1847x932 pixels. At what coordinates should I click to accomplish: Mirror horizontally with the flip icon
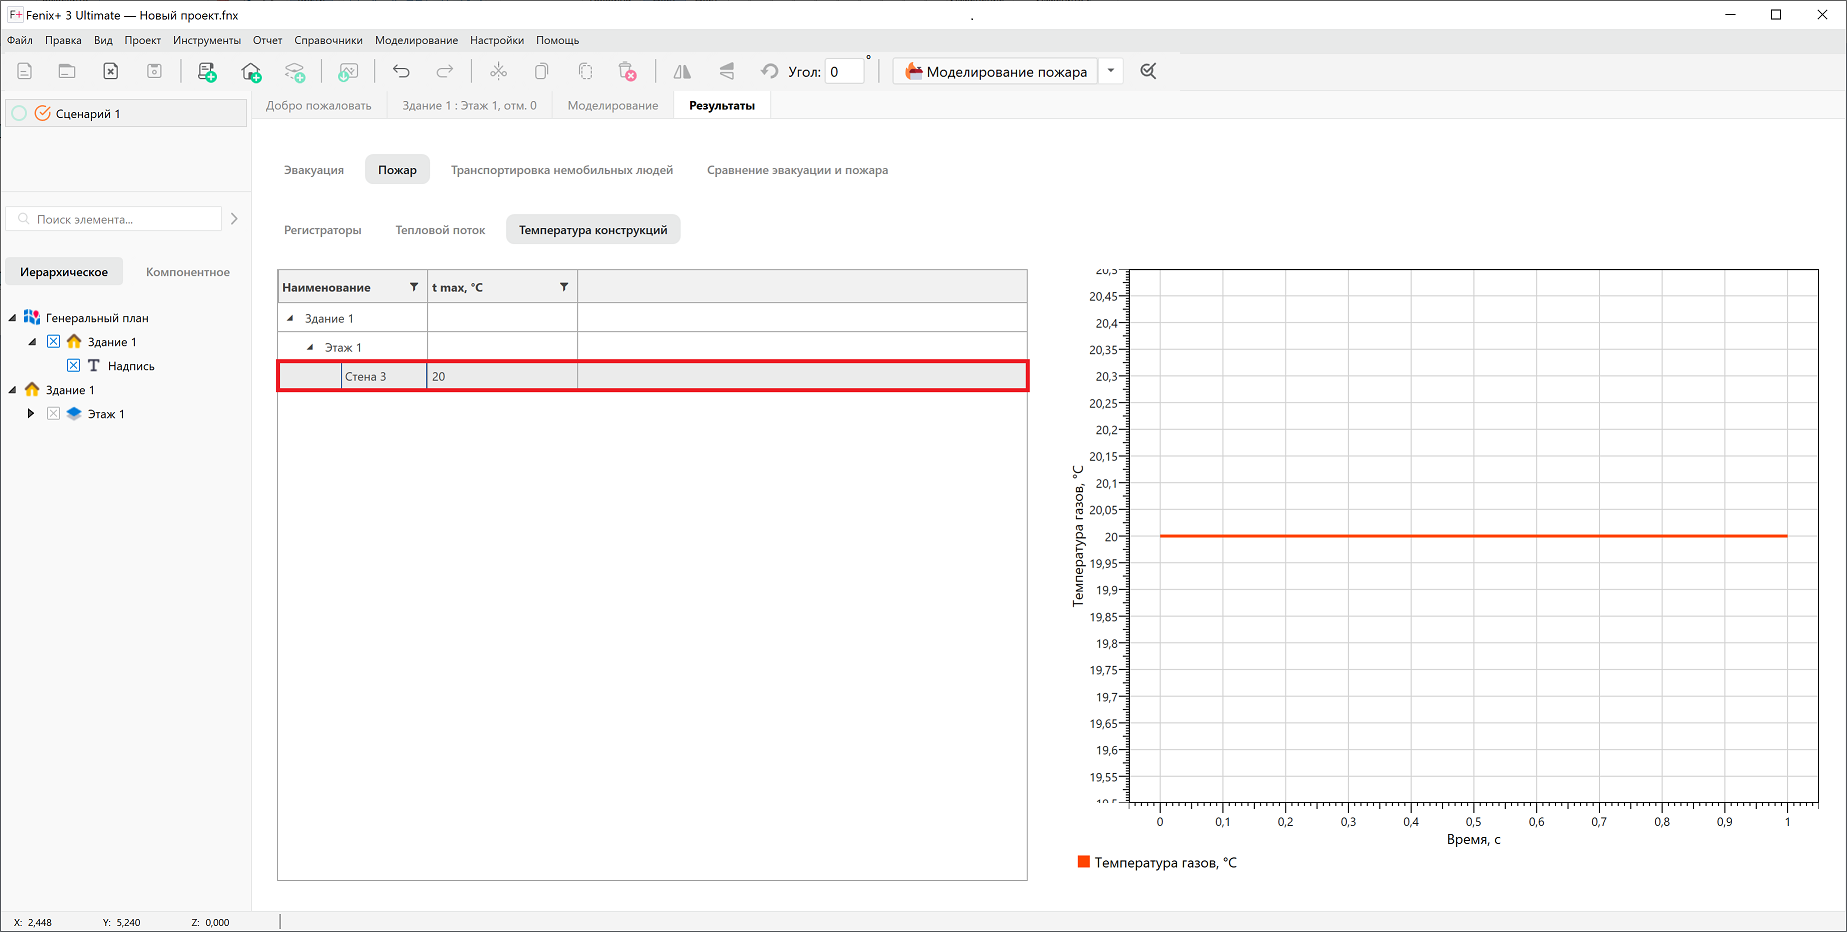682,71
